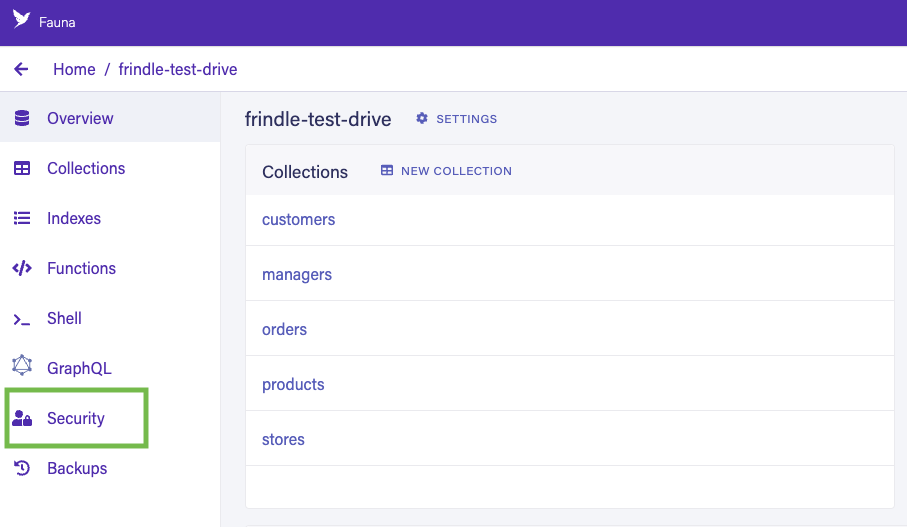Navigate to Home breadcrumb link
The height and width of the screenshot is (527, 907).
click(74, 69)
